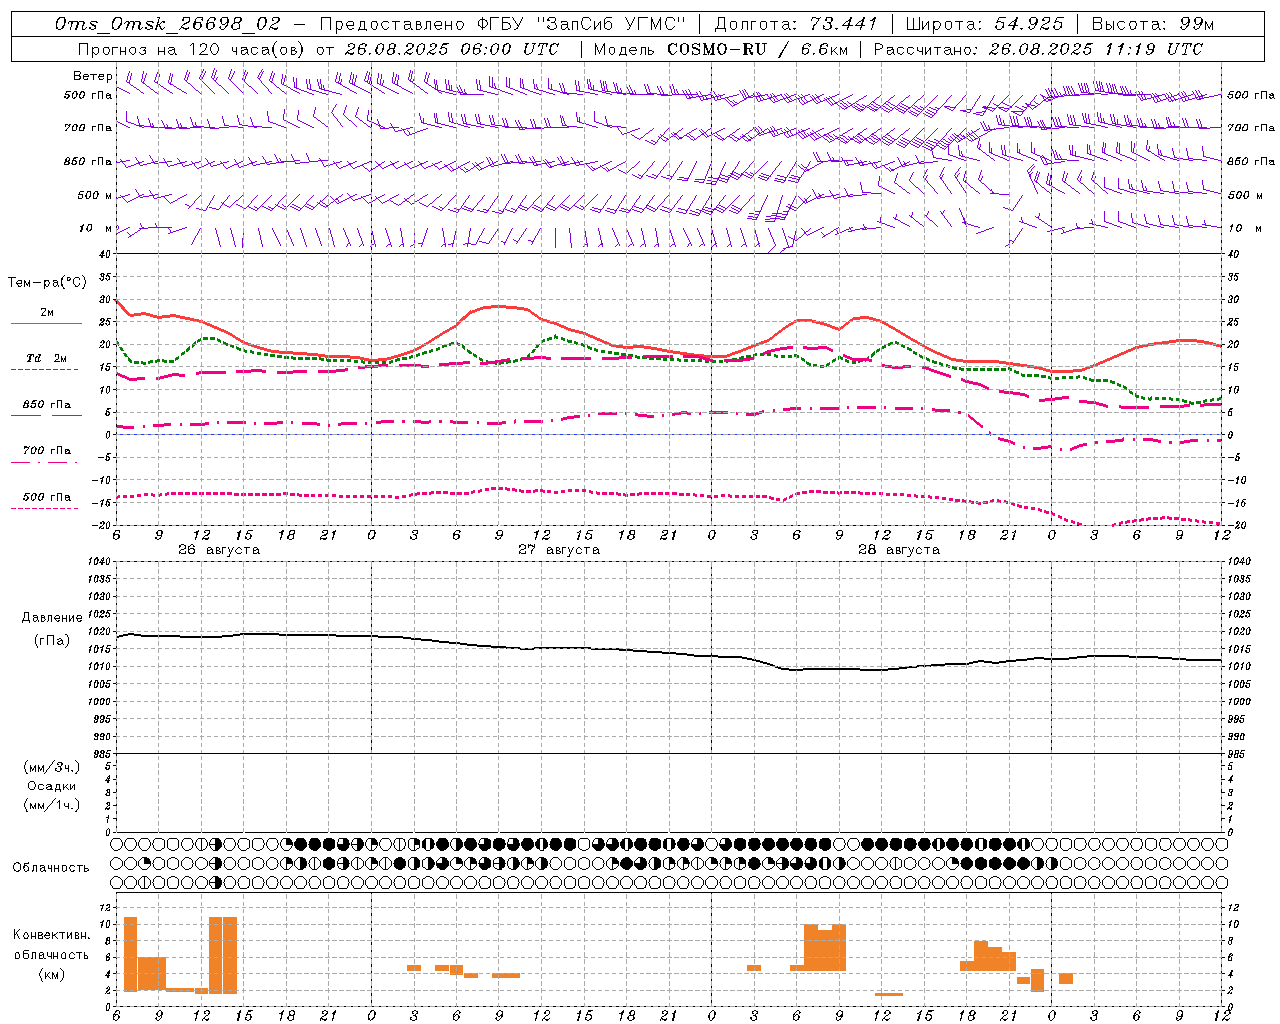Viewport: 1280px width, 1024px height.
Task: Click right-side "700 гПа" wind level label
Action: click(1251, 128)
